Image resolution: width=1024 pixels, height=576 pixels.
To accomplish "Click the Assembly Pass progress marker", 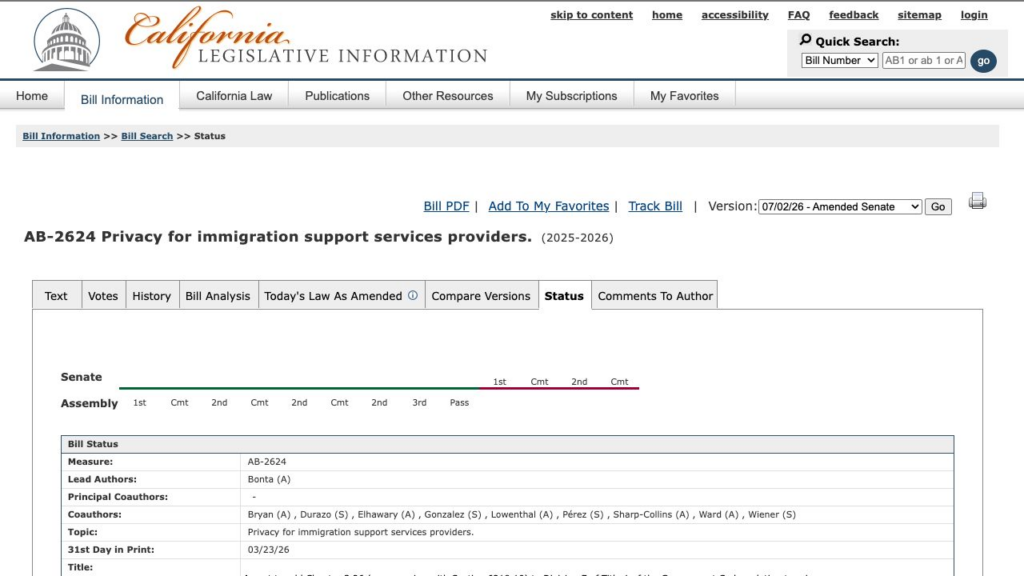I will (x=459, y=402).
